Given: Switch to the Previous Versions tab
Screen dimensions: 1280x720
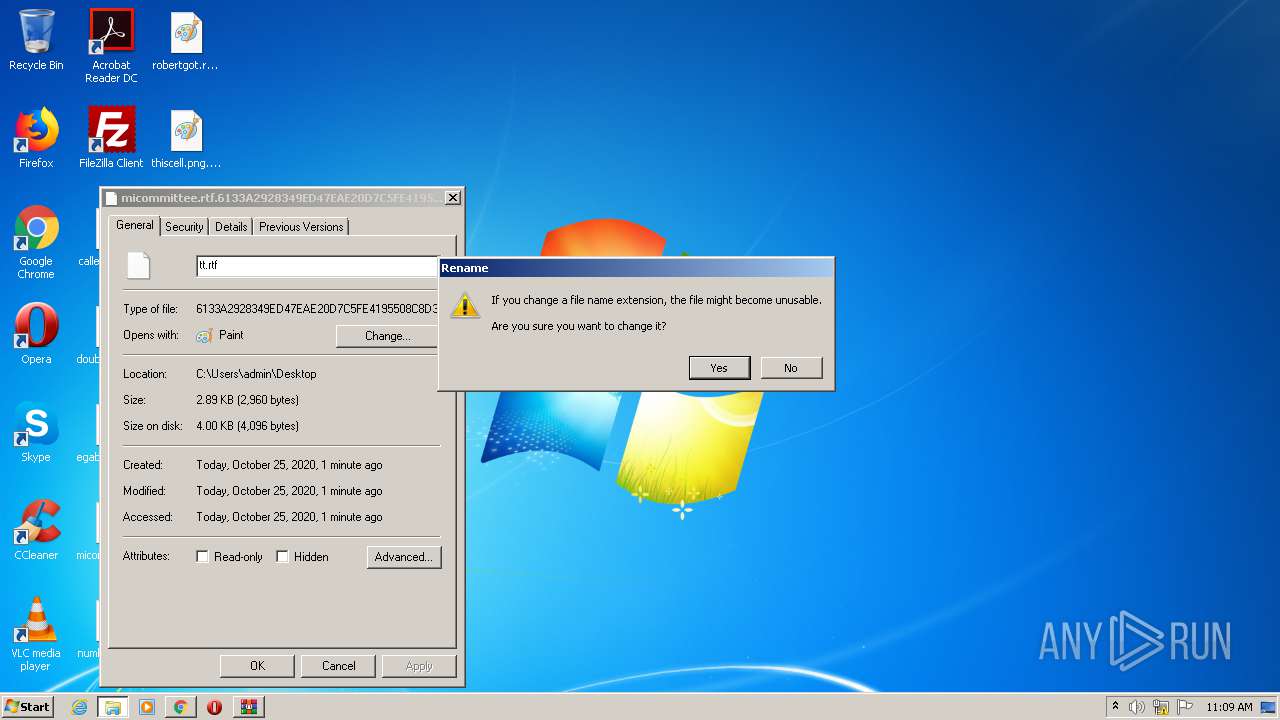Looking at the screenshot, I should (x=301, y=227).
